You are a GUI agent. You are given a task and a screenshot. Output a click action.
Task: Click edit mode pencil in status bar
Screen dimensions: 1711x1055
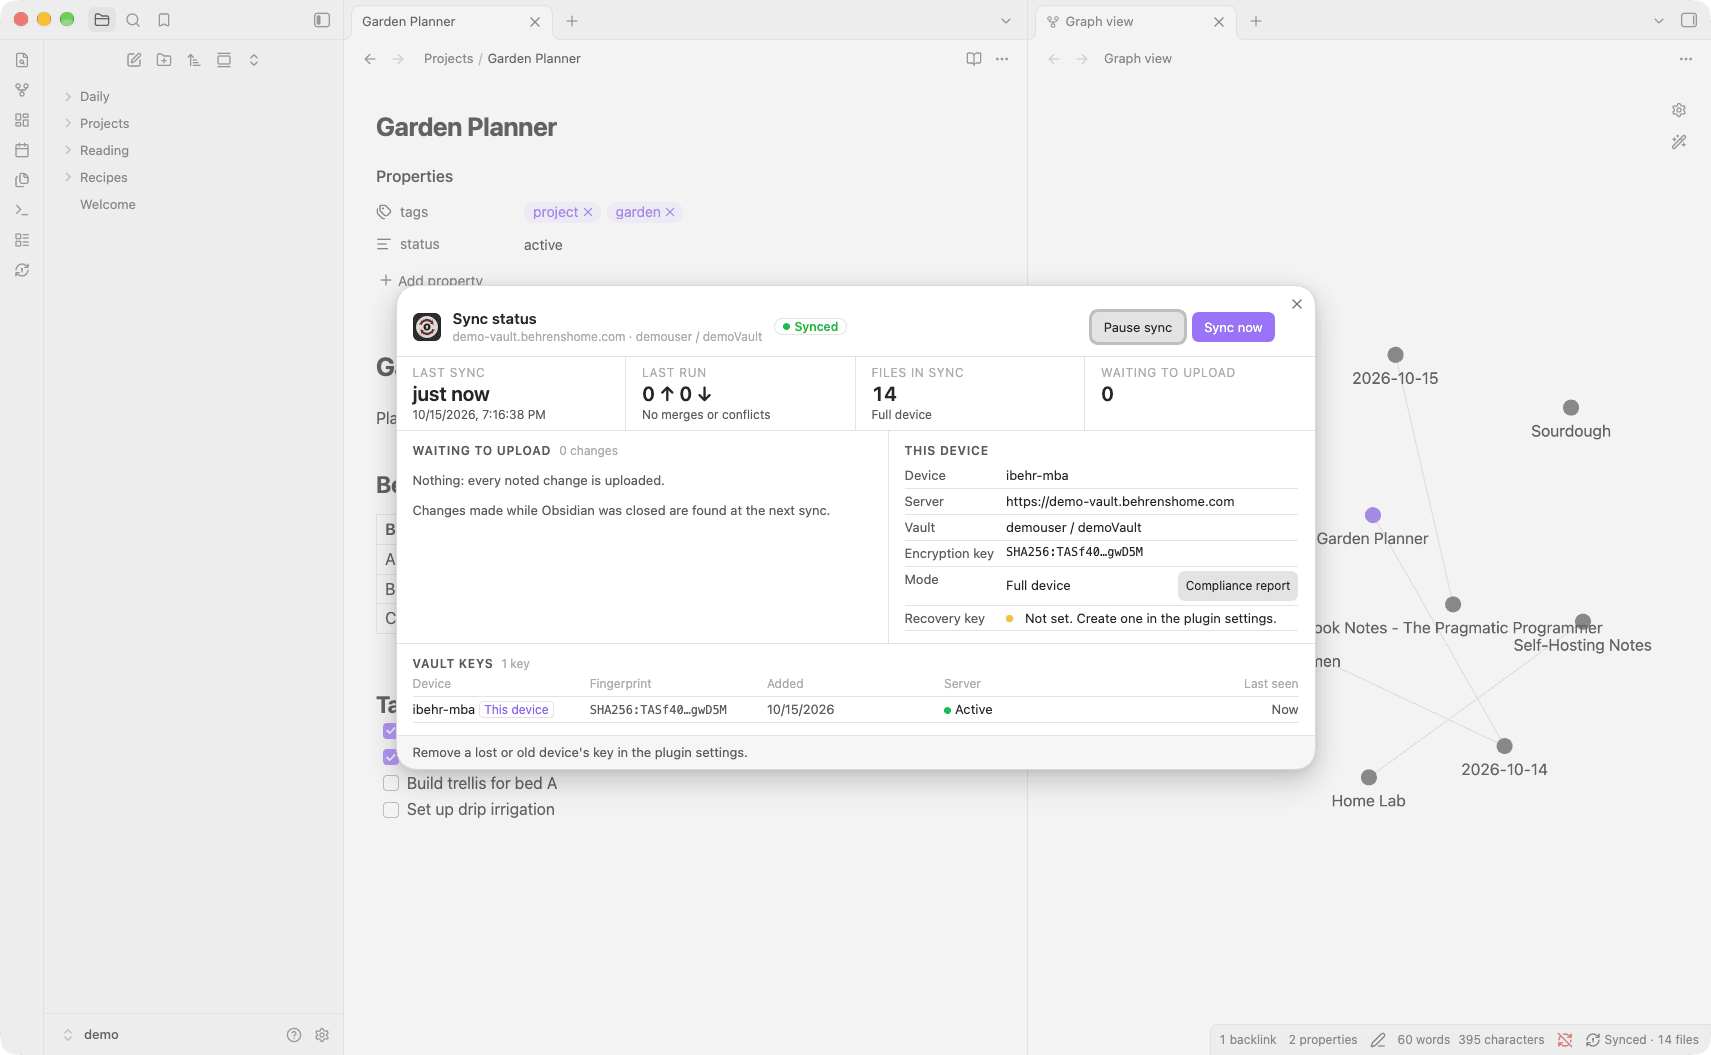click(1378, 1040)
